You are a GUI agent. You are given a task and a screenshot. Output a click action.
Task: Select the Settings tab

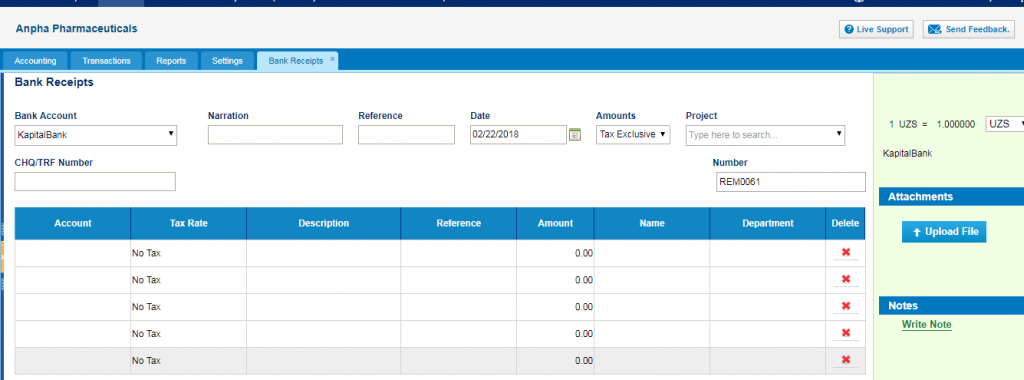(x=227, y=61)
